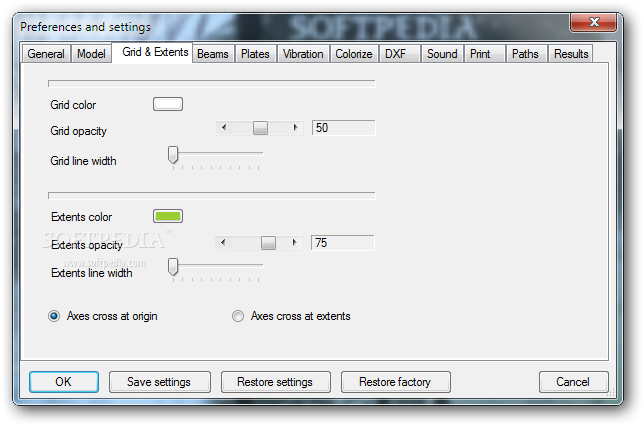Click the Extents opacity value field

pyautogui.click(x=343, y=243)
